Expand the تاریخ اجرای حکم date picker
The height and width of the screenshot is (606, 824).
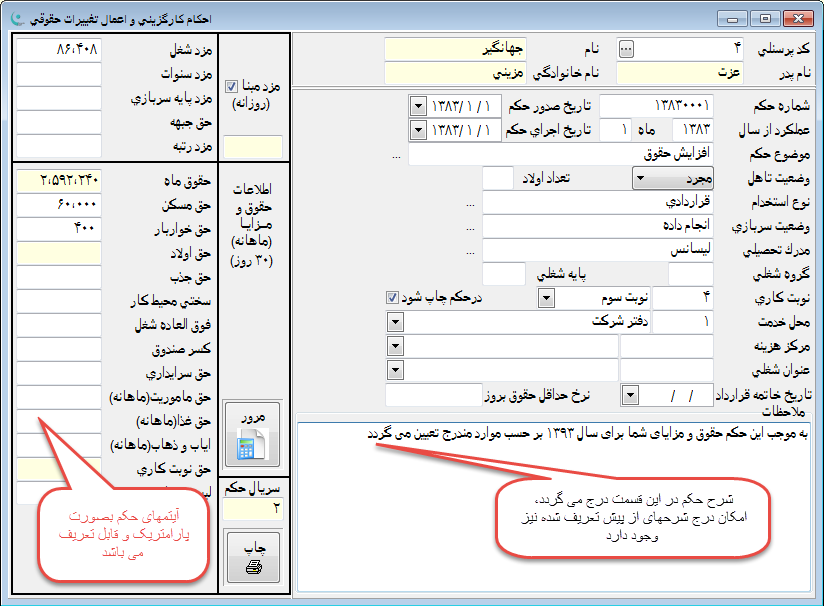[417, 130]
